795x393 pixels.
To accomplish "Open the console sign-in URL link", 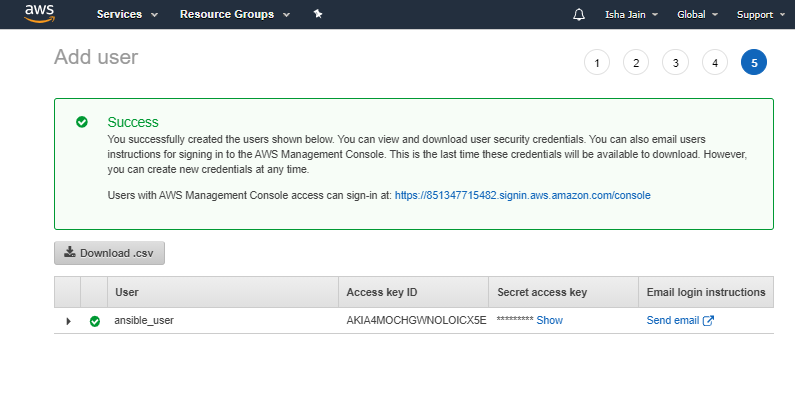I will (523, 195).
